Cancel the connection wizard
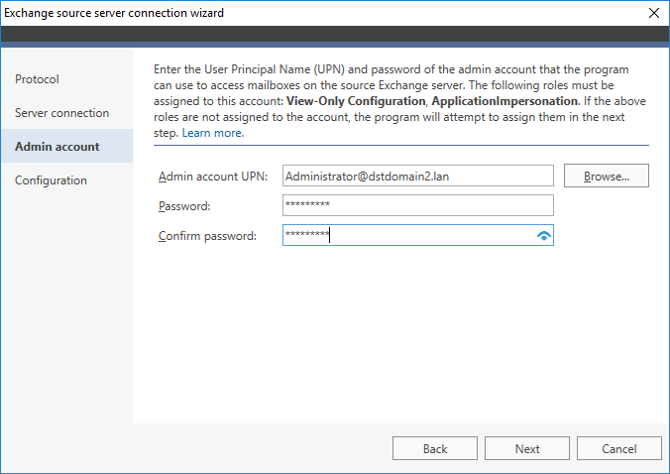Image resolution: width=670 pixels, height=474 pixels. (619, 449)
